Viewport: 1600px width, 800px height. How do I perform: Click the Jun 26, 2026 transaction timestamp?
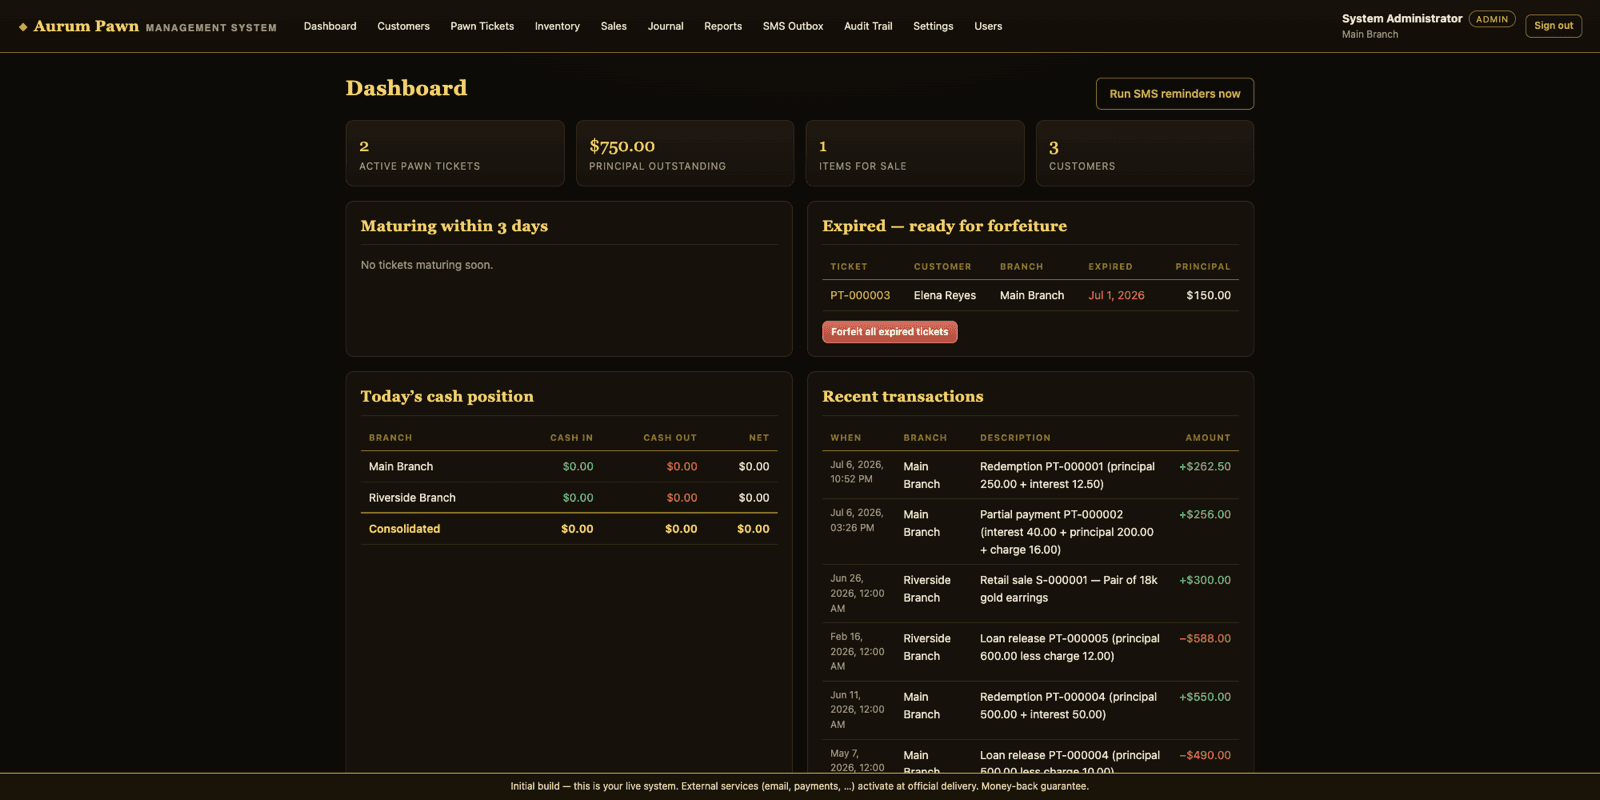[857, 593]
